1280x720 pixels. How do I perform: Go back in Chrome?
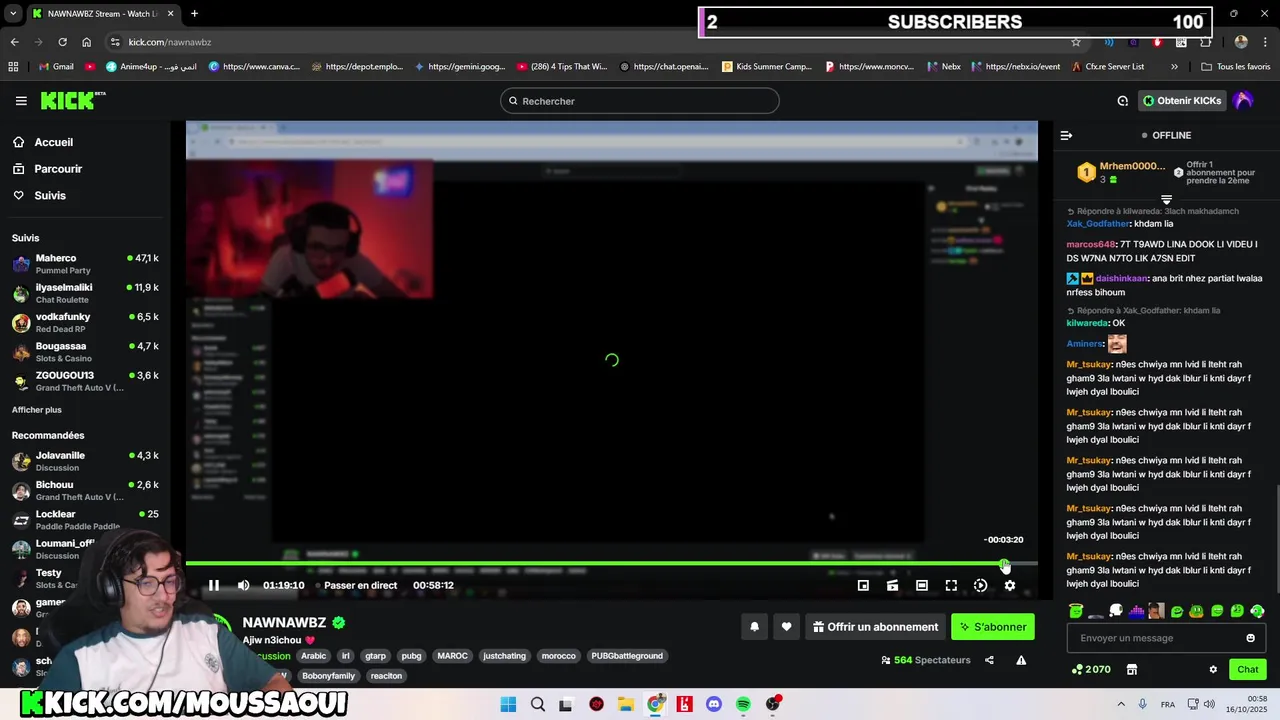14,42
